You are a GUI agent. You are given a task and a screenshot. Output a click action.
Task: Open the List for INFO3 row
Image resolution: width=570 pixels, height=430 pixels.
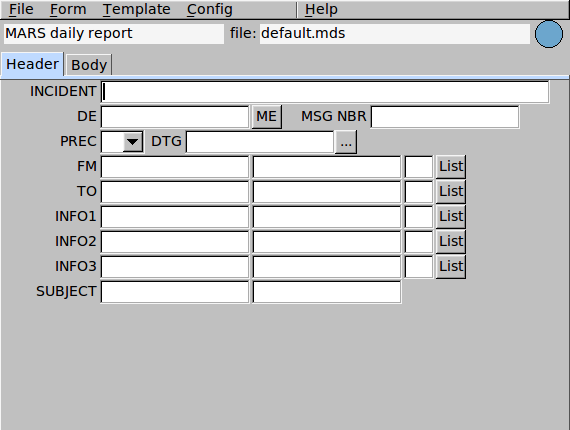(x=451, y=267)
